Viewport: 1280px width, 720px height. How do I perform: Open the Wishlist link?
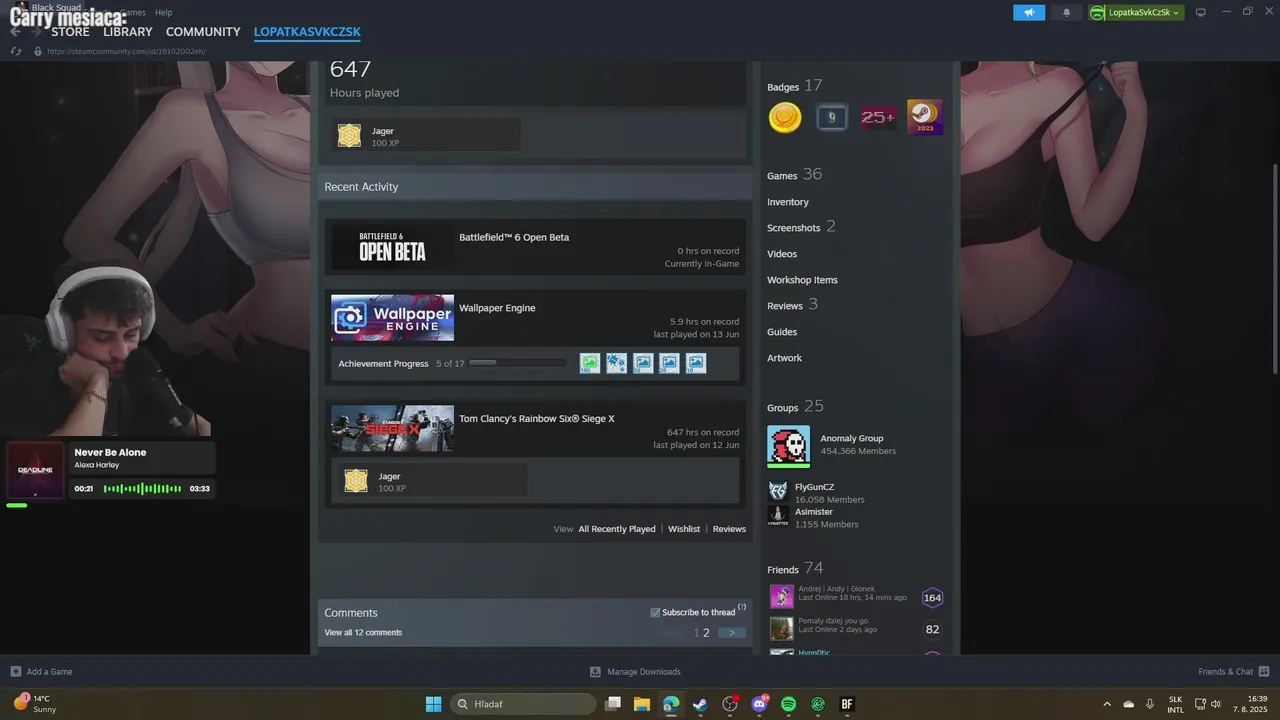coord(684,529)
